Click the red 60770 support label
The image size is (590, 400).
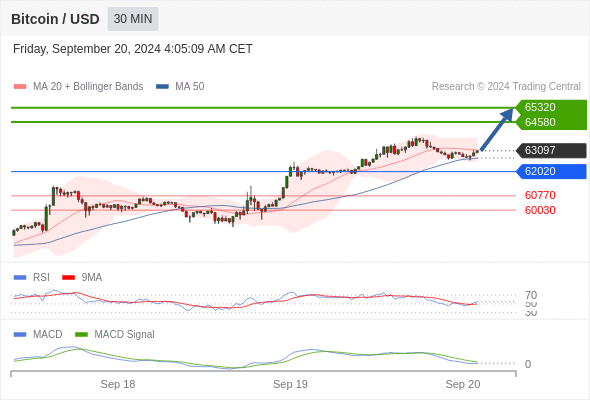(x=540, y=195)
